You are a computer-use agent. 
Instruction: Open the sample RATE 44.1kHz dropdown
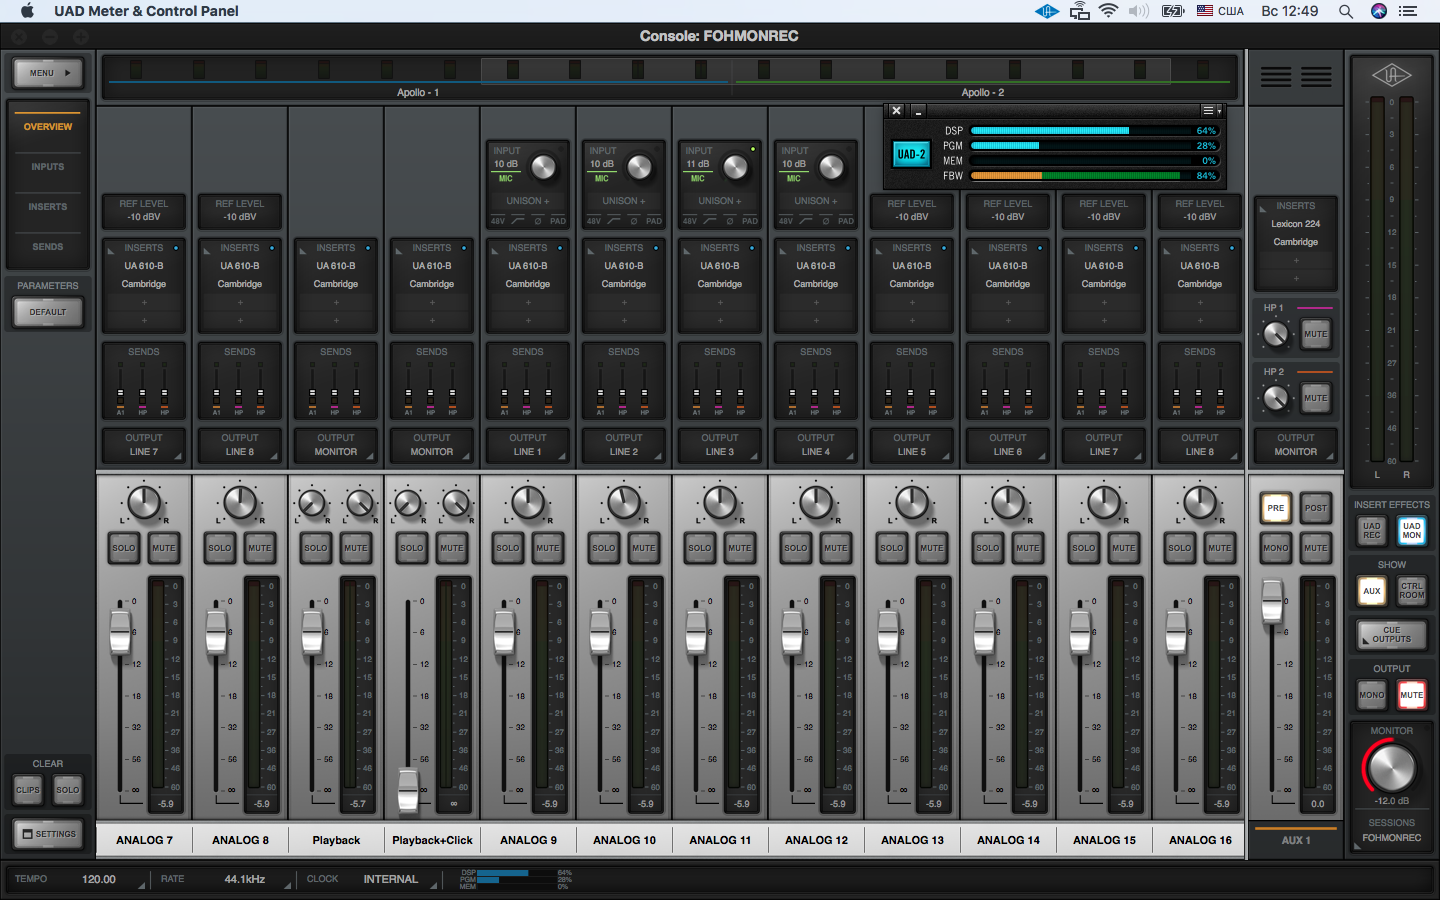pos(244,880)
